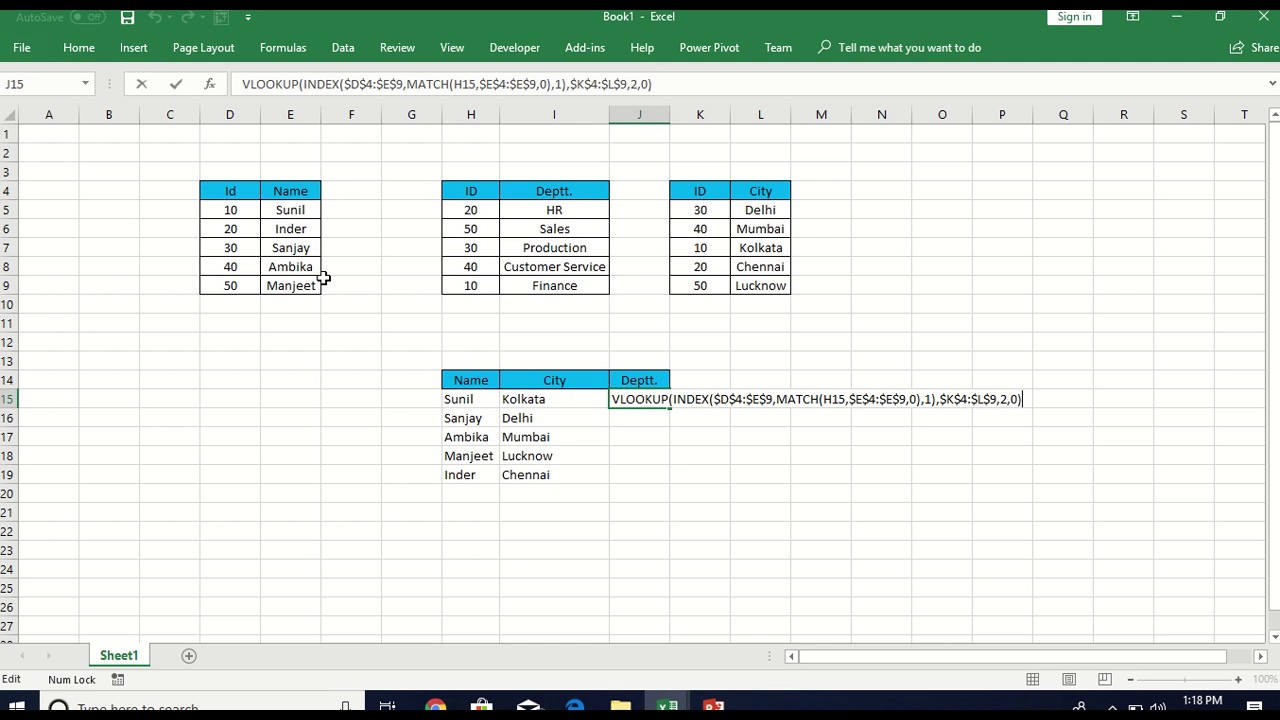
Task: Open the View tab
Action: 452,47
